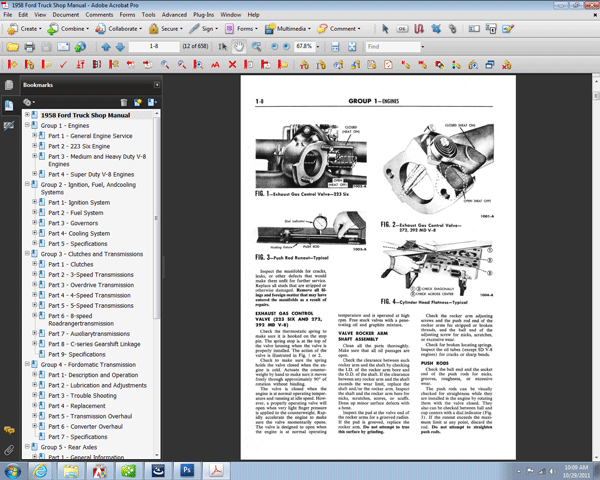Click the Collaborate toolbar button
Image resolution: width=600 pixels, height=480 pixels.
(x=119, y=29)
